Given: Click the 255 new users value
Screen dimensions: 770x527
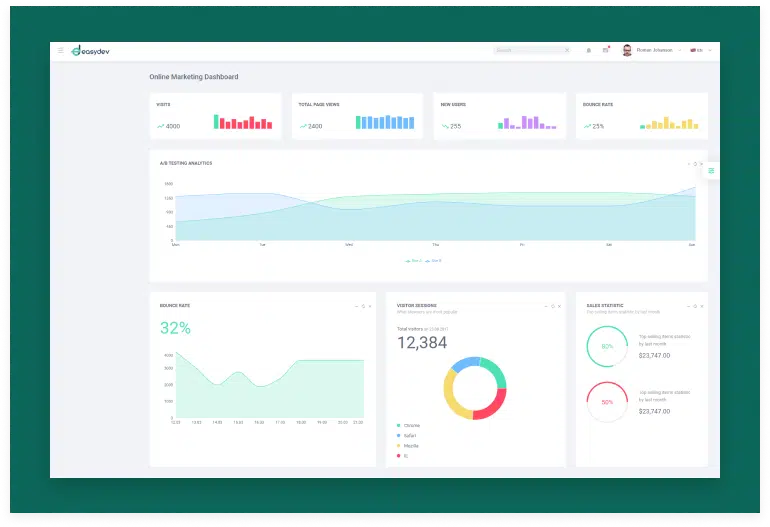Looking at the screenshot, I should pos(456,126).
